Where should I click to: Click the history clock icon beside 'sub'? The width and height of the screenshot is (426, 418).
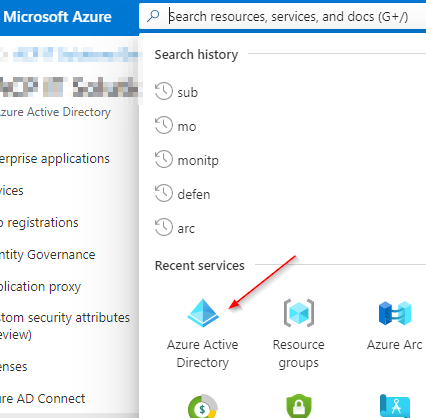164,91
